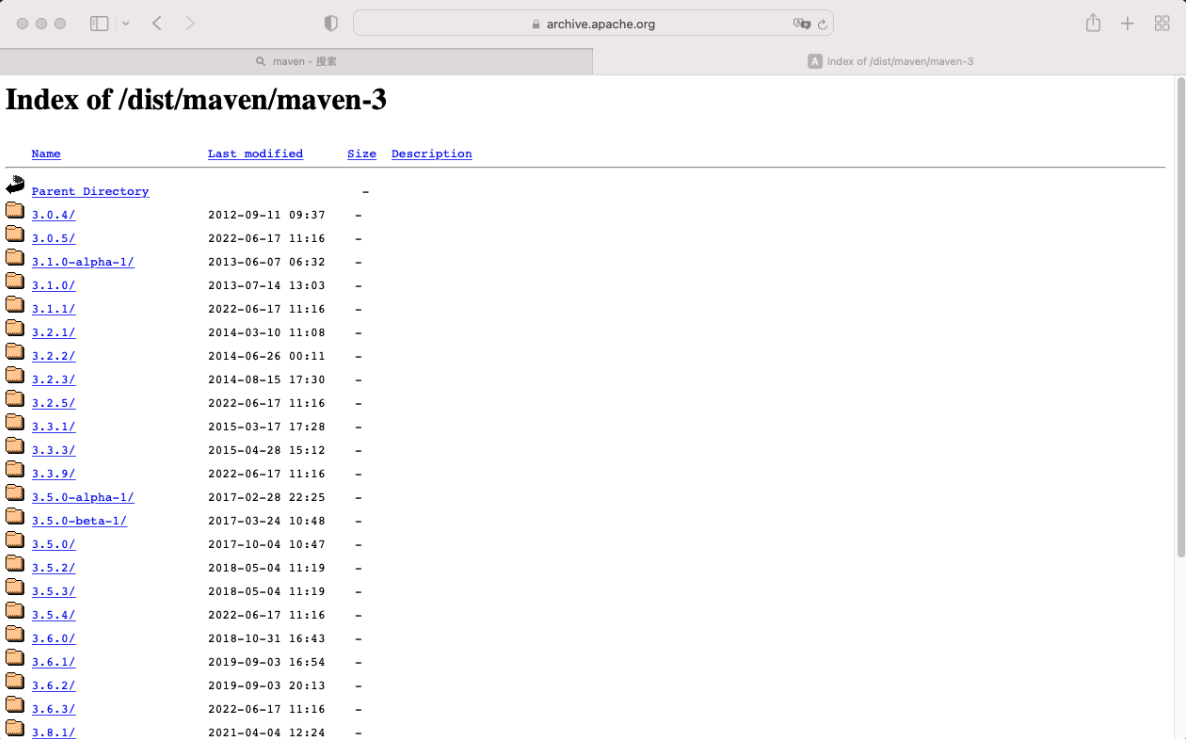Sort listing by Size

[x=362, y=154]
